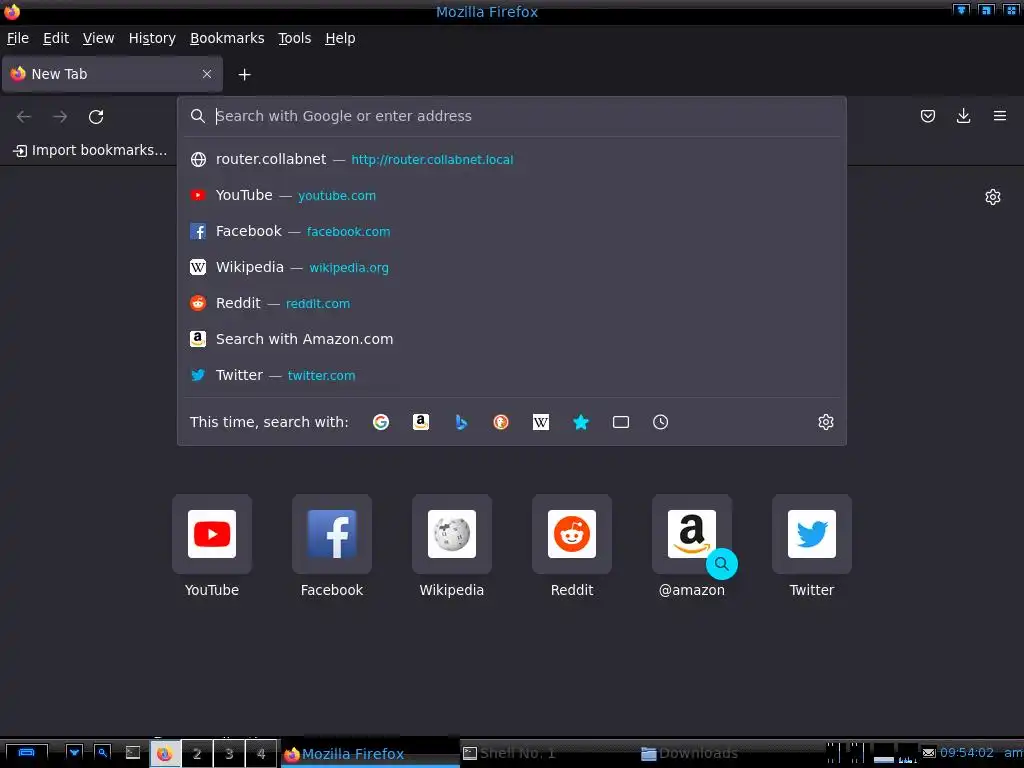
Task: Activate Downloads window taskbar entry
Action: click(x=728, y=754)
